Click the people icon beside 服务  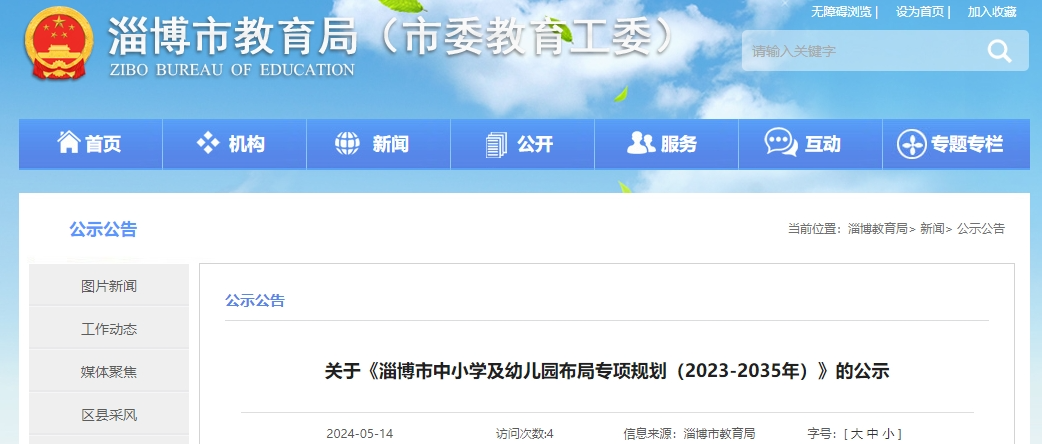[641, 143]
